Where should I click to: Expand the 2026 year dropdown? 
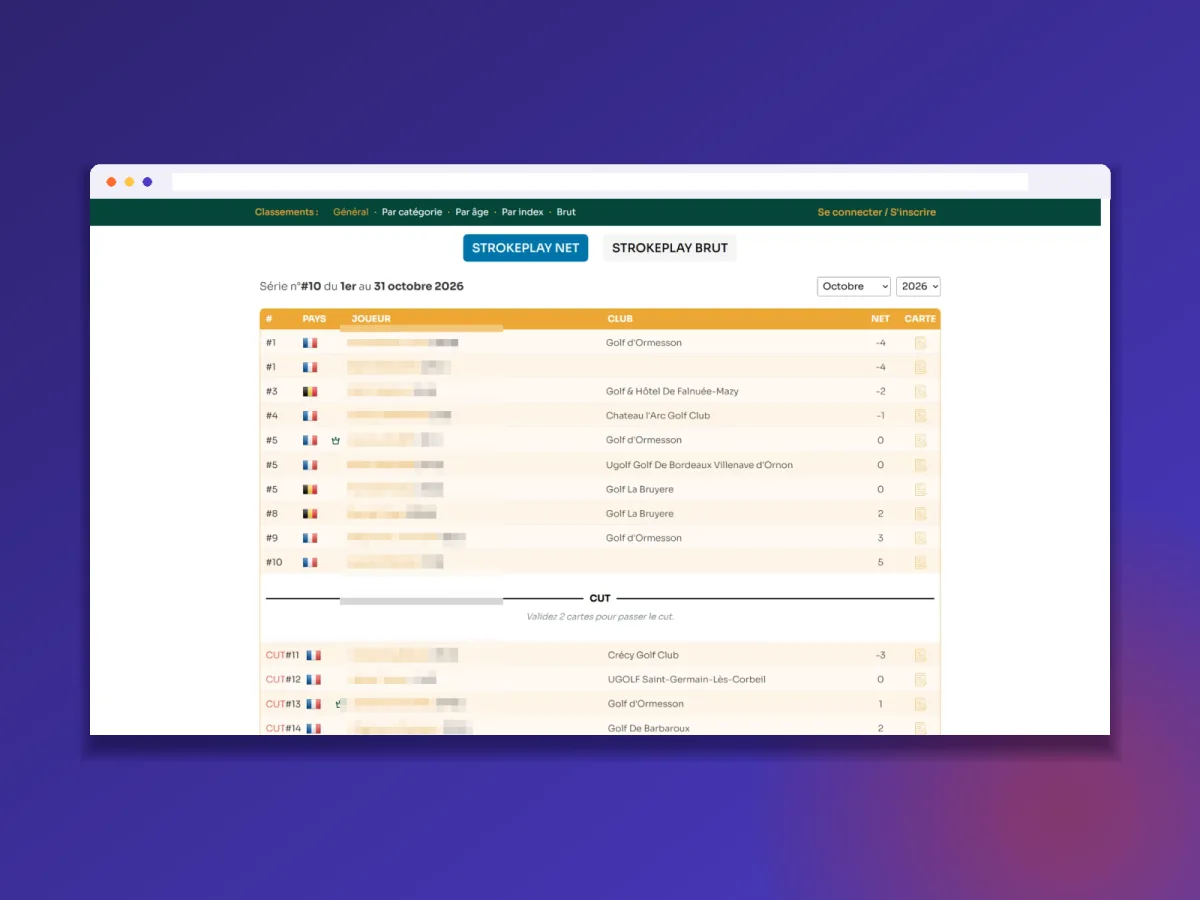918,286
